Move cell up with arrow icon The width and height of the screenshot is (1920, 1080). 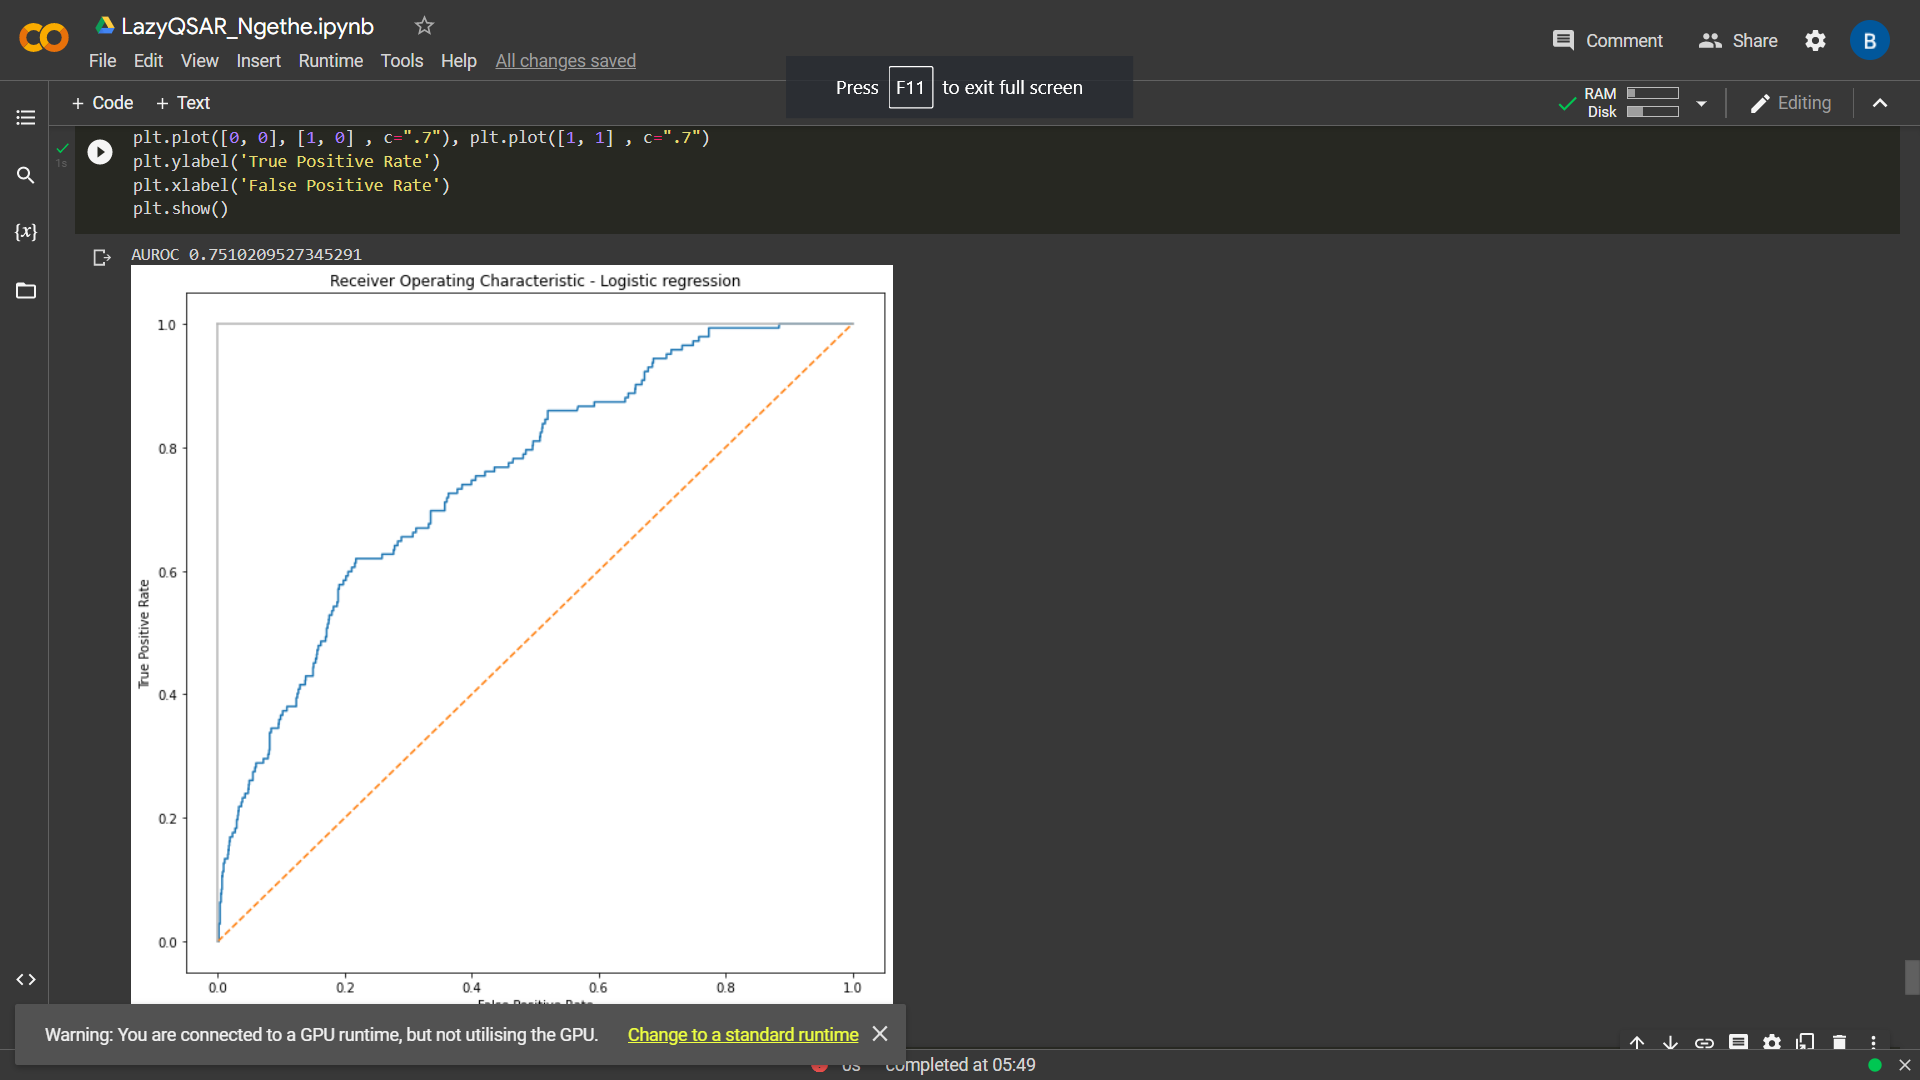tap(1637, 1042)
